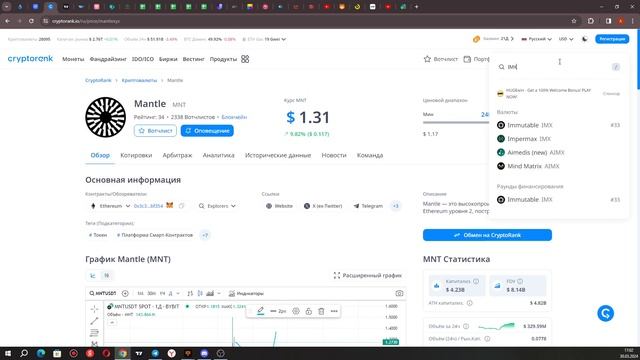Click cryptorank logo
Image resolution: width=640 pixels, height=360 pixels.
point(30,59)
